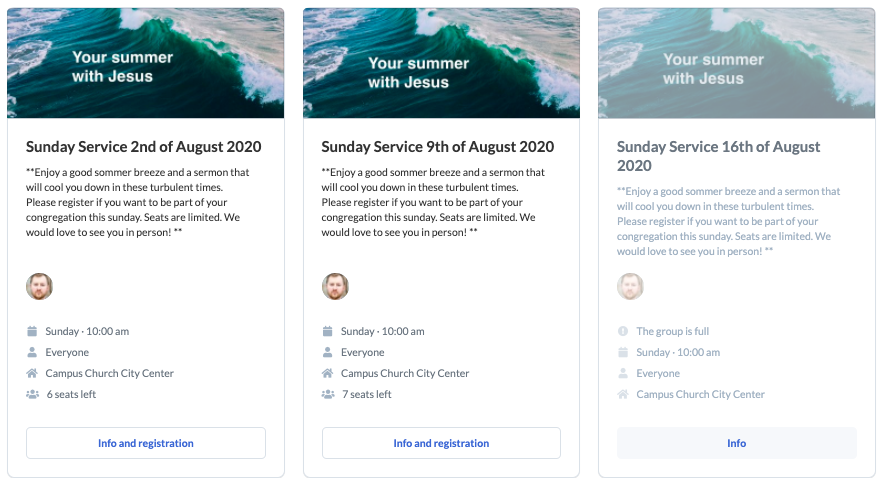Image resolution: width=882 pixels, height=478 pixels.
Task: Click calendar icon on 2nd of August card
Action: [32, 331]
